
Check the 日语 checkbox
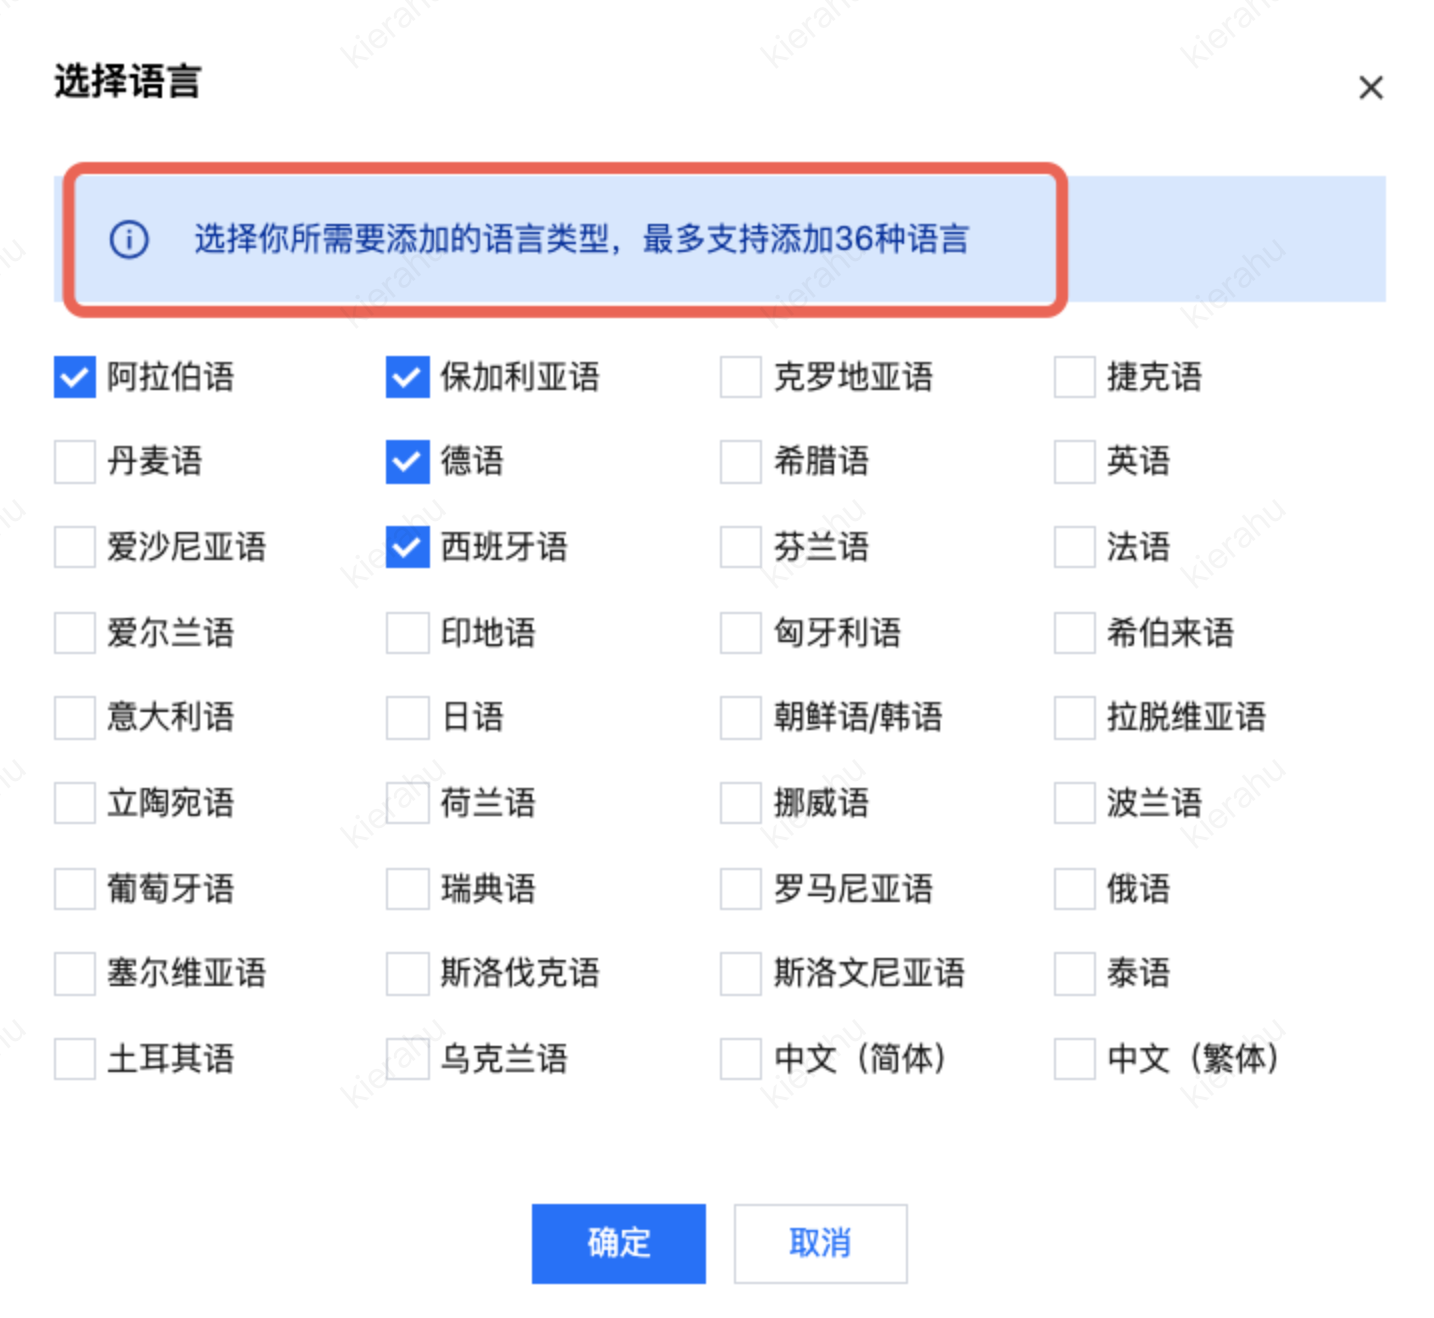click(x=408, y=717)
